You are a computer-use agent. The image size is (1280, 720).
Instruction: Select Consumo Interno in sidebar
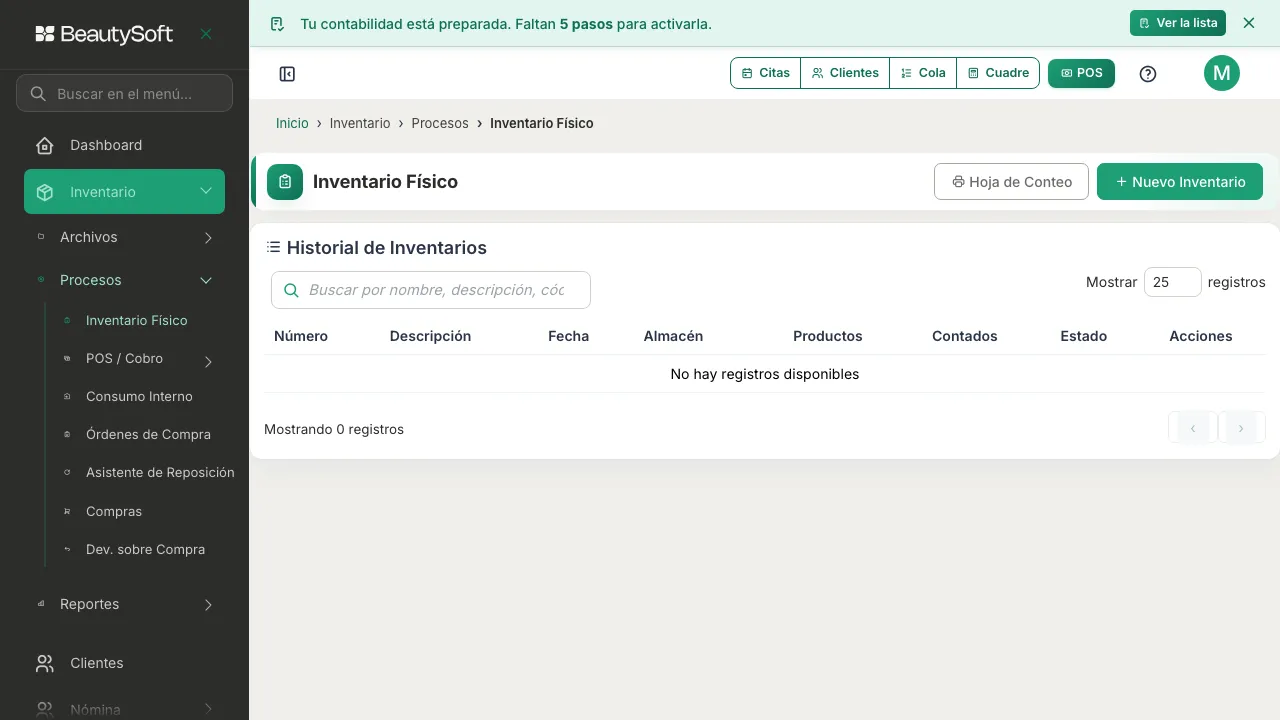(x=139, y=397)
